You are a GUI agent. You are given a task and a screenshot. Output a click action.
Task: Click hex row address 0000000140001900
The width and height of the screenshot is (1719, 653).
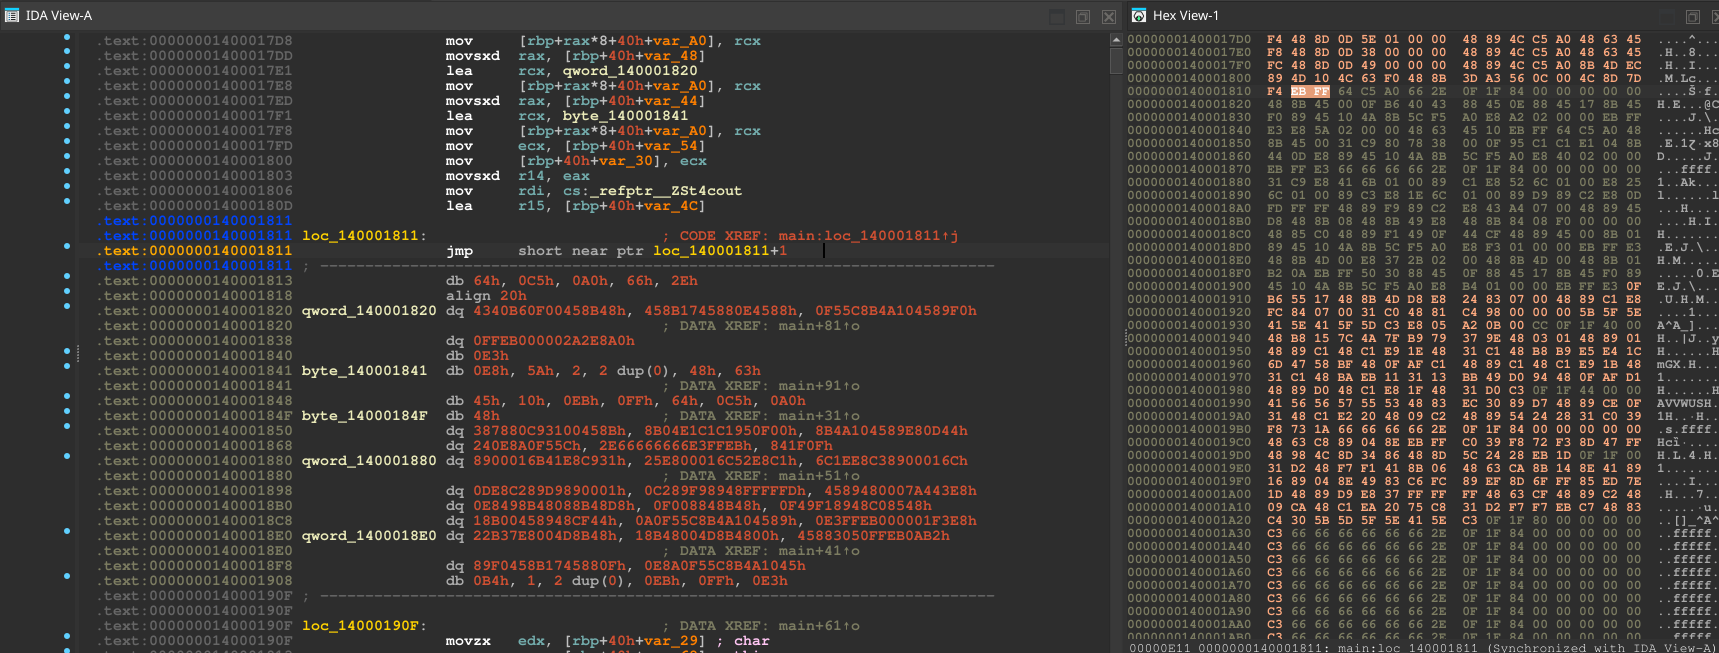[x=1188, y=286]
